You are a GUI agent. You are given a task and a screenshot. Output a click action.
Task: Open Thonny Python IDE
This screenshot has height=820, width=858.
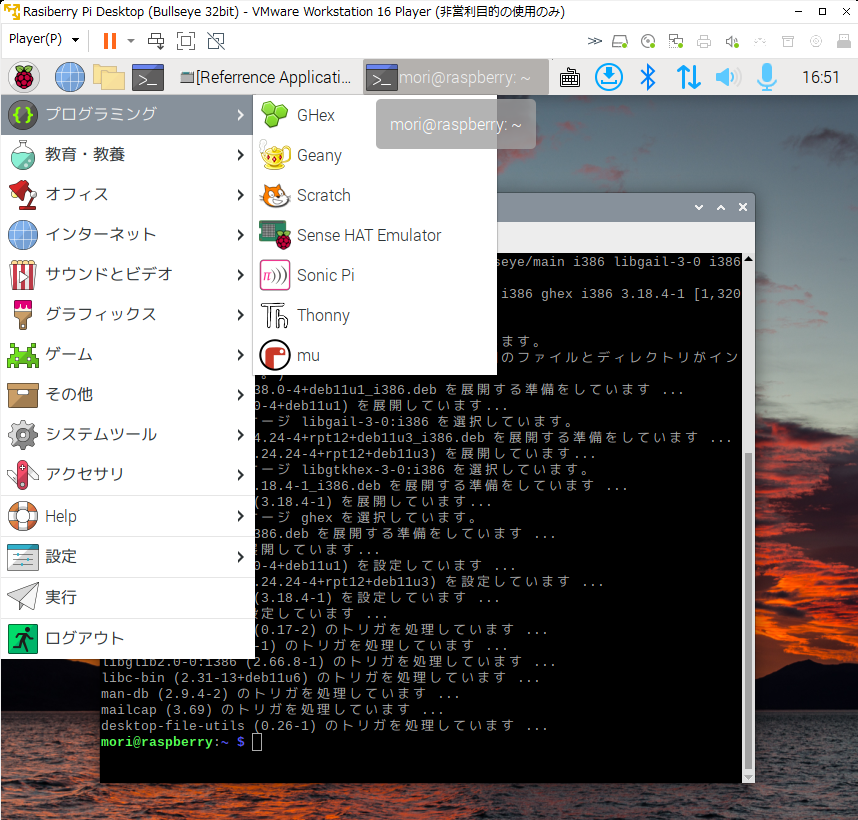tap(375, 316)
